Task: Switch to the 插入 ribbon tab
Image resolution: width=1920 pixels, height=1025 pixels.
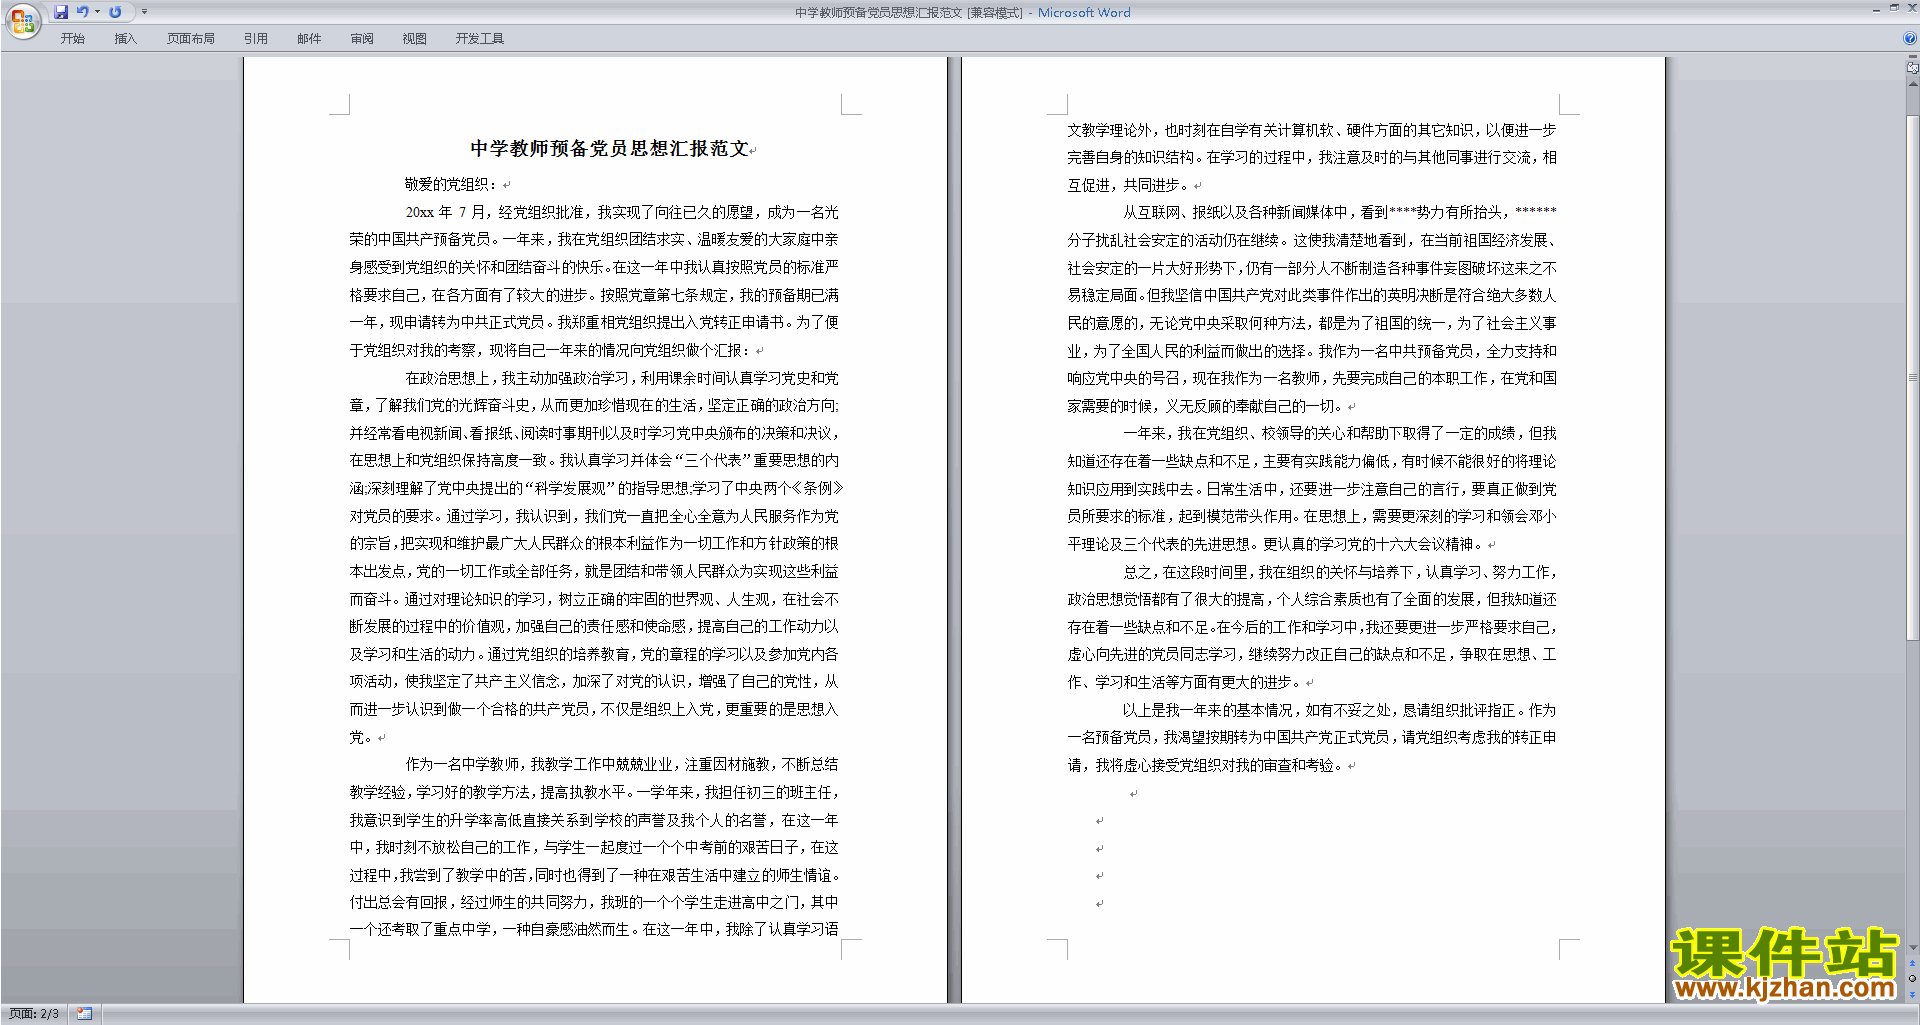Action: coord(125,39)
